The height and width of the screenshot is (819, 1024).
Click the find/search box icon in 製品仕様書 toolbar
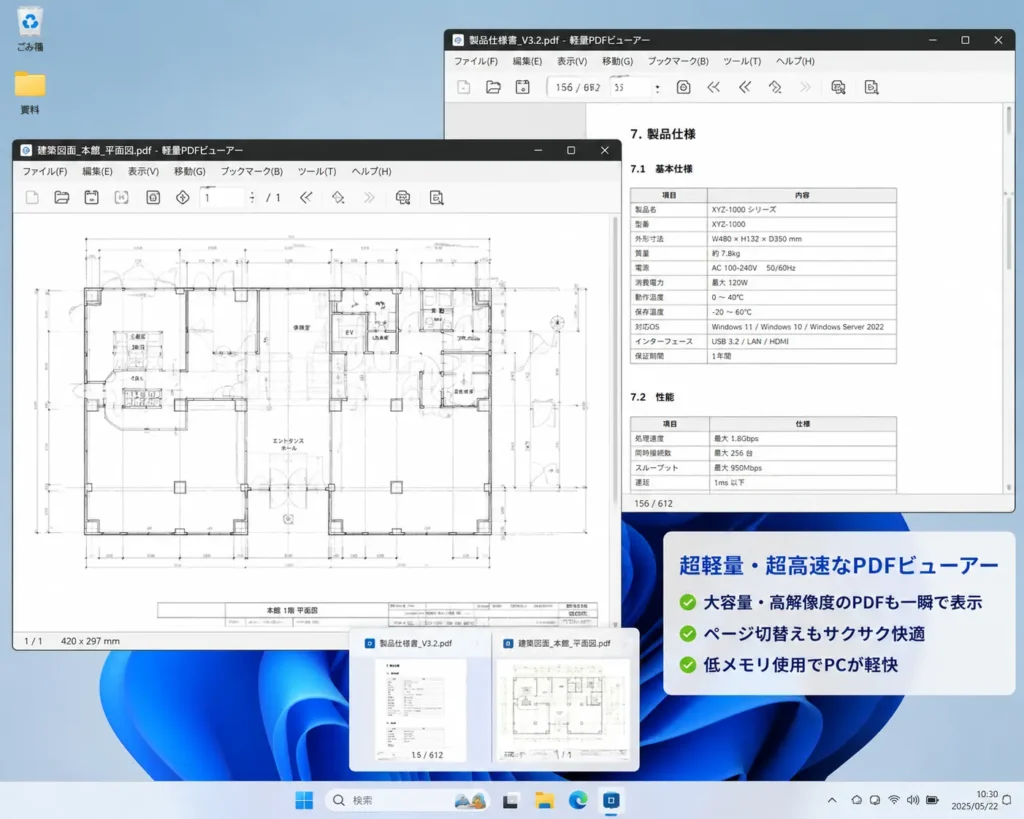(x=839, y=87)
